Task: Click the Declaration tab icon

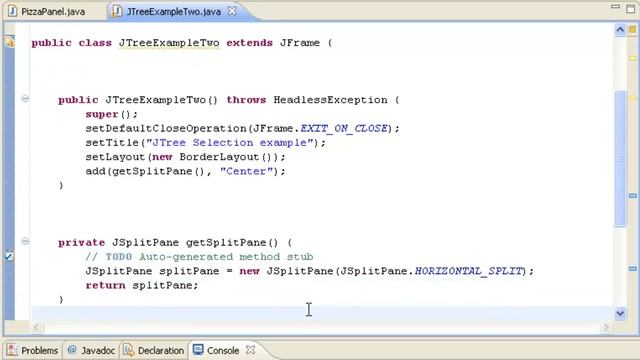Action: click(x=129, y=350)
